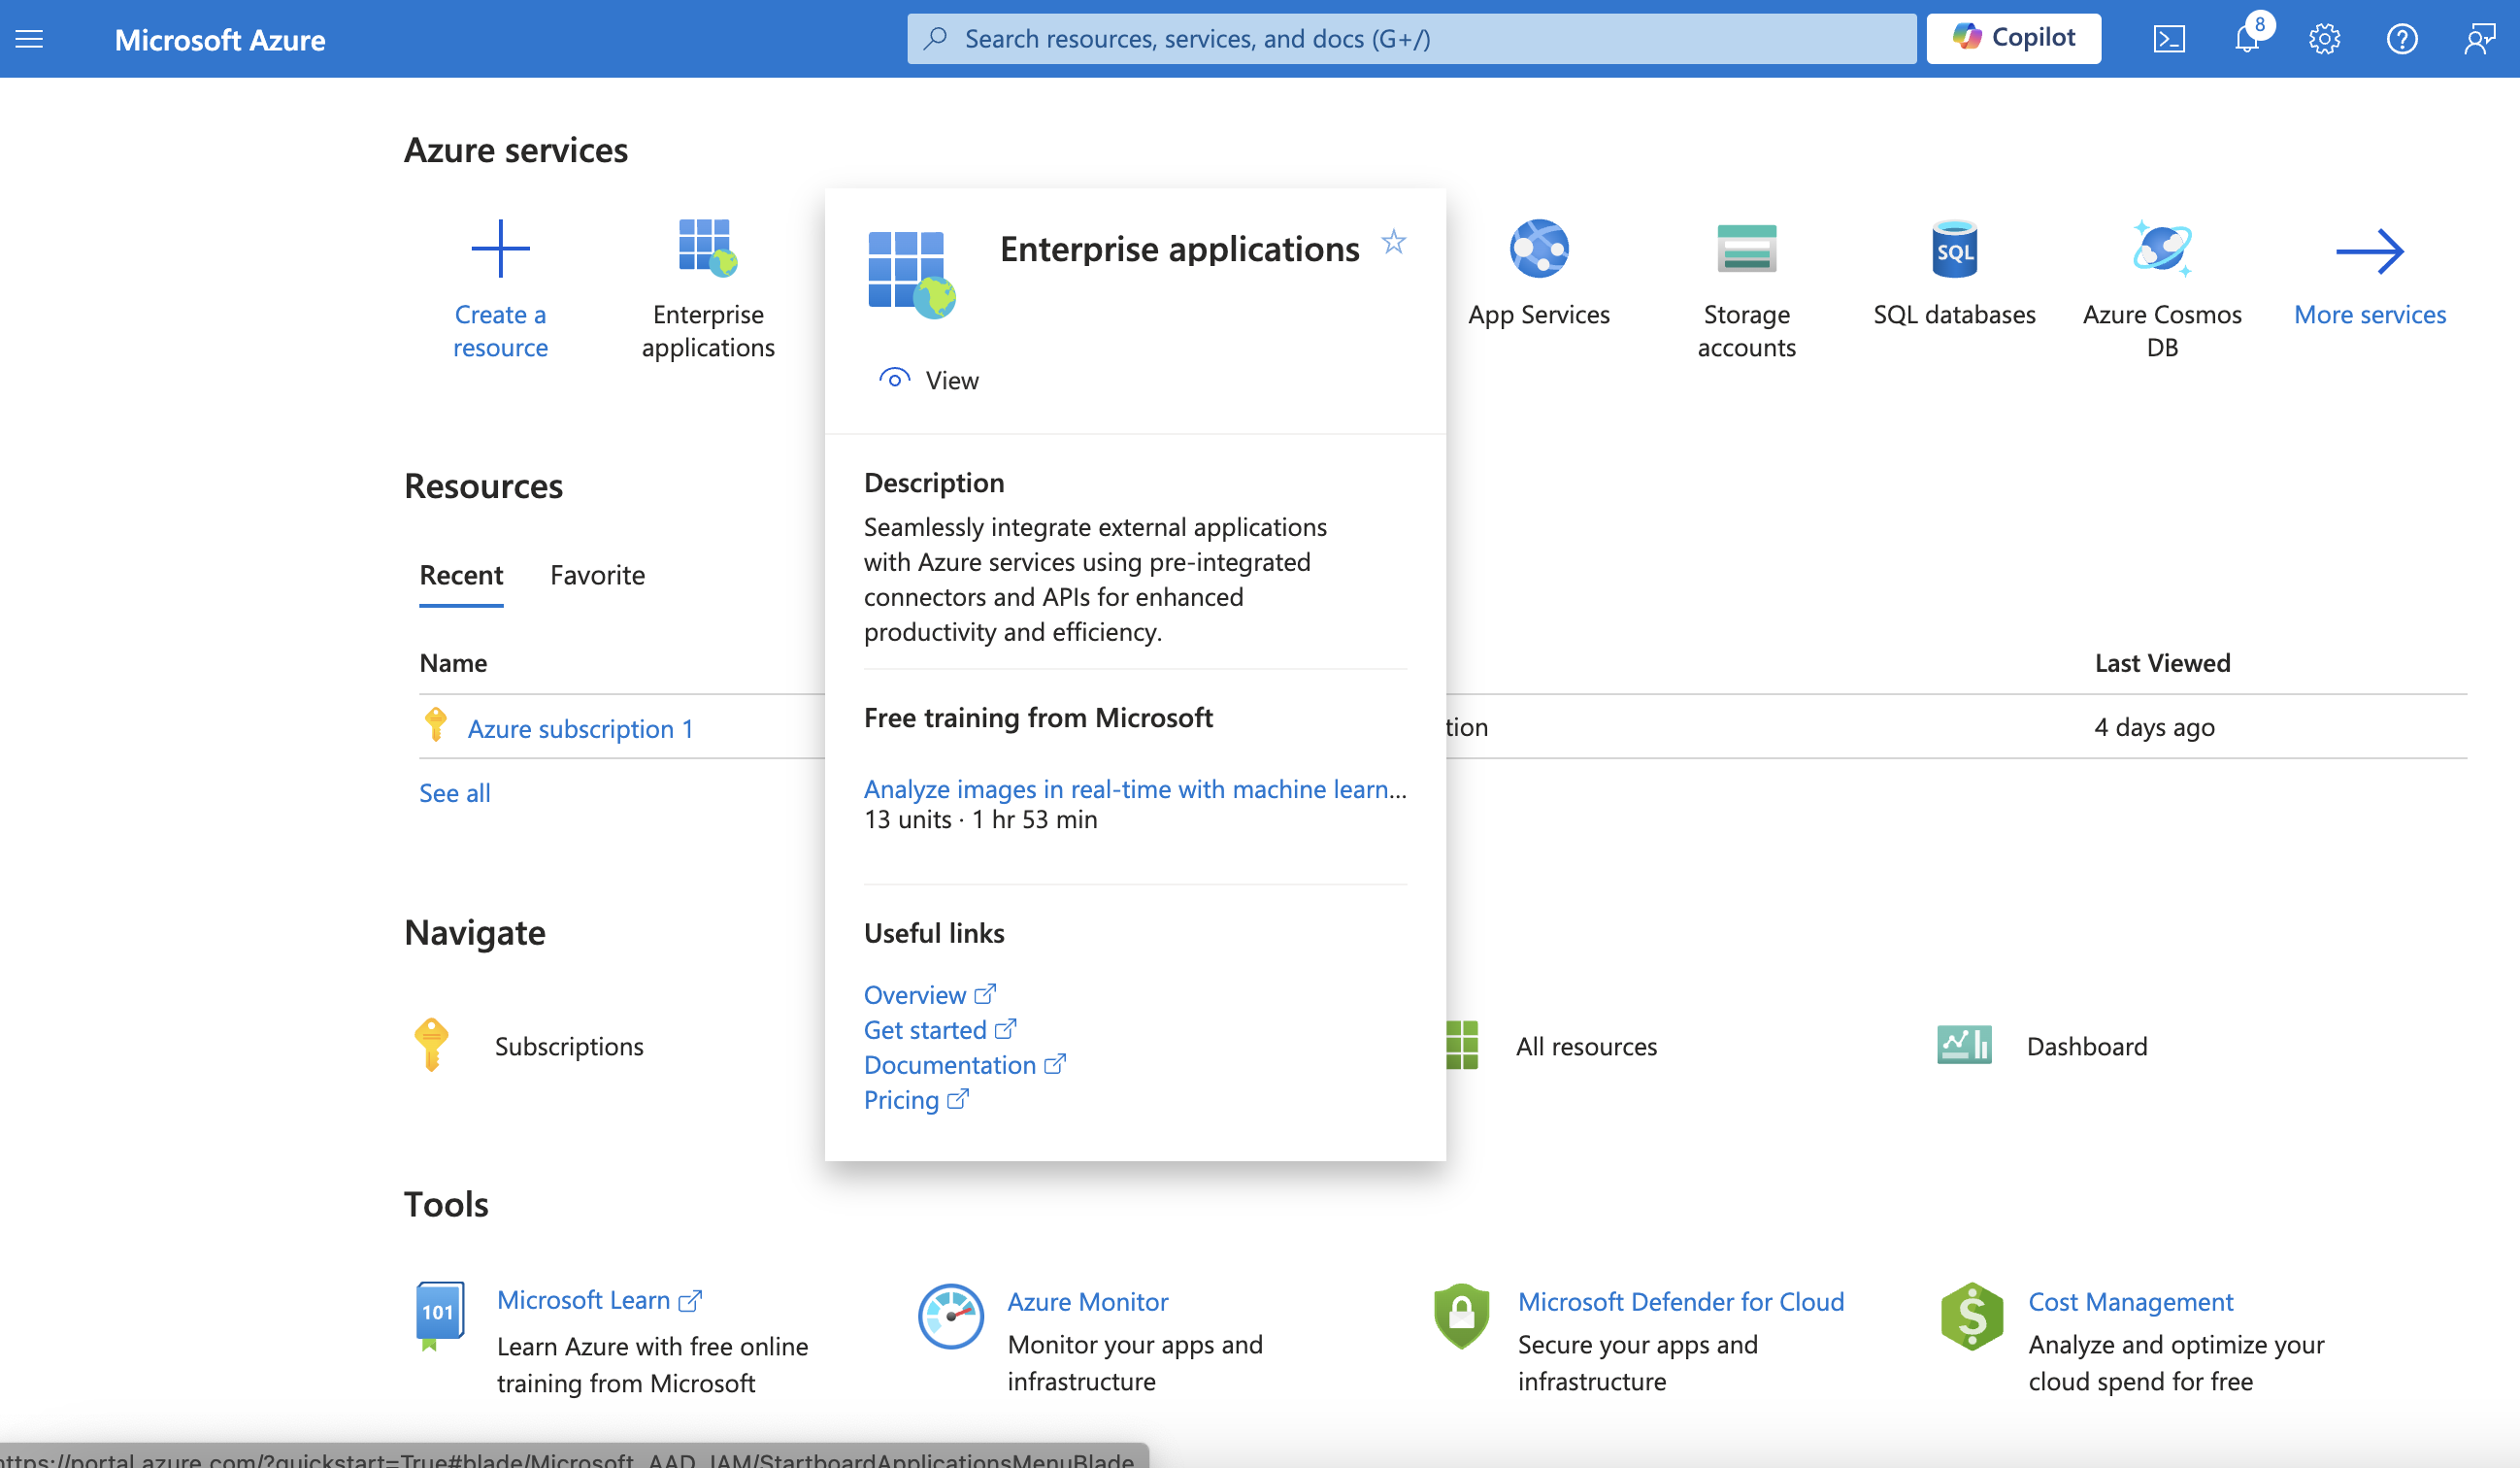Open the hamburger portal menu
The height and width of the screenshot is (1468, 2520).
coord(29,39)
